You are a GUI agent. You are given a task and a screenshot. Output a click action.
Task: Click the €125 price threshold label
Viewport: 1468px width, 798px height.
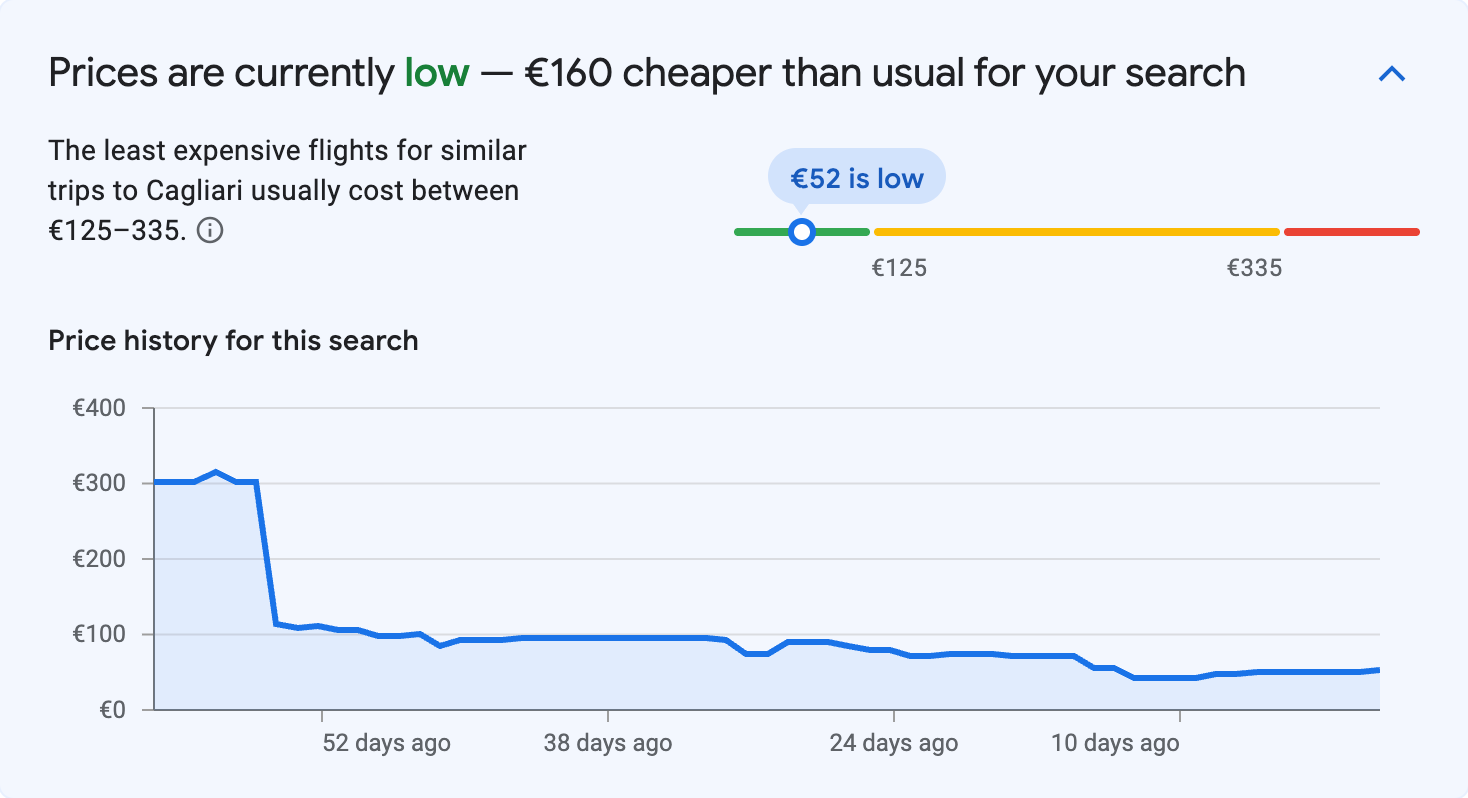tap(899, 267)
